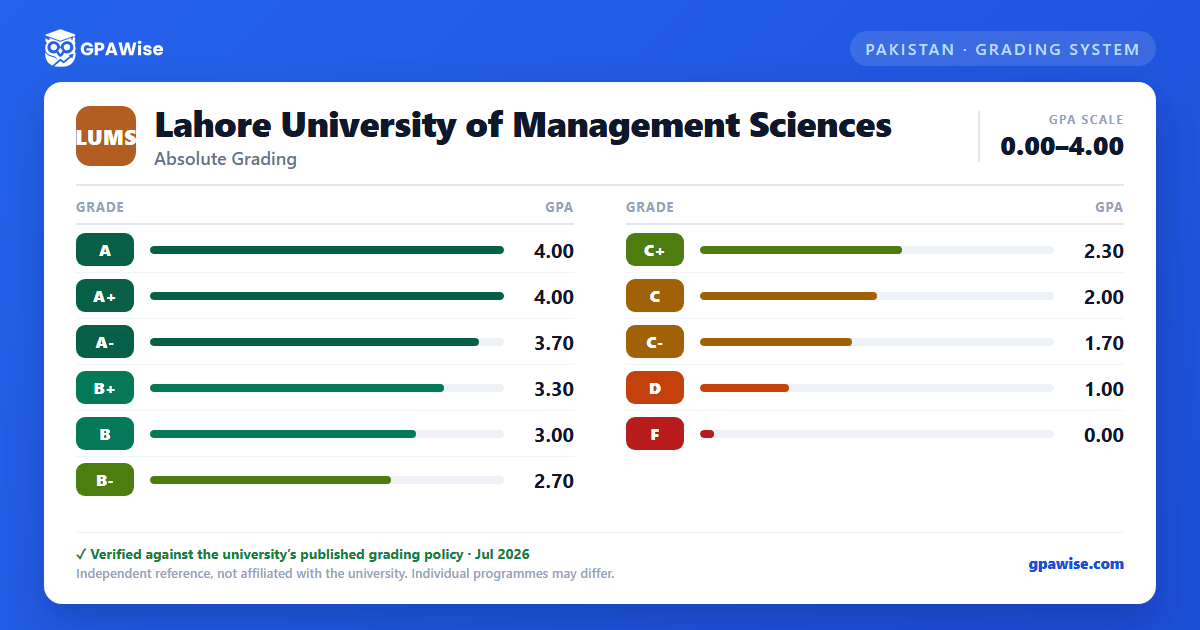The height and width of the screenshot is (630, 1200).
Task: Select the C- grade badge
Action: point(655,342)
